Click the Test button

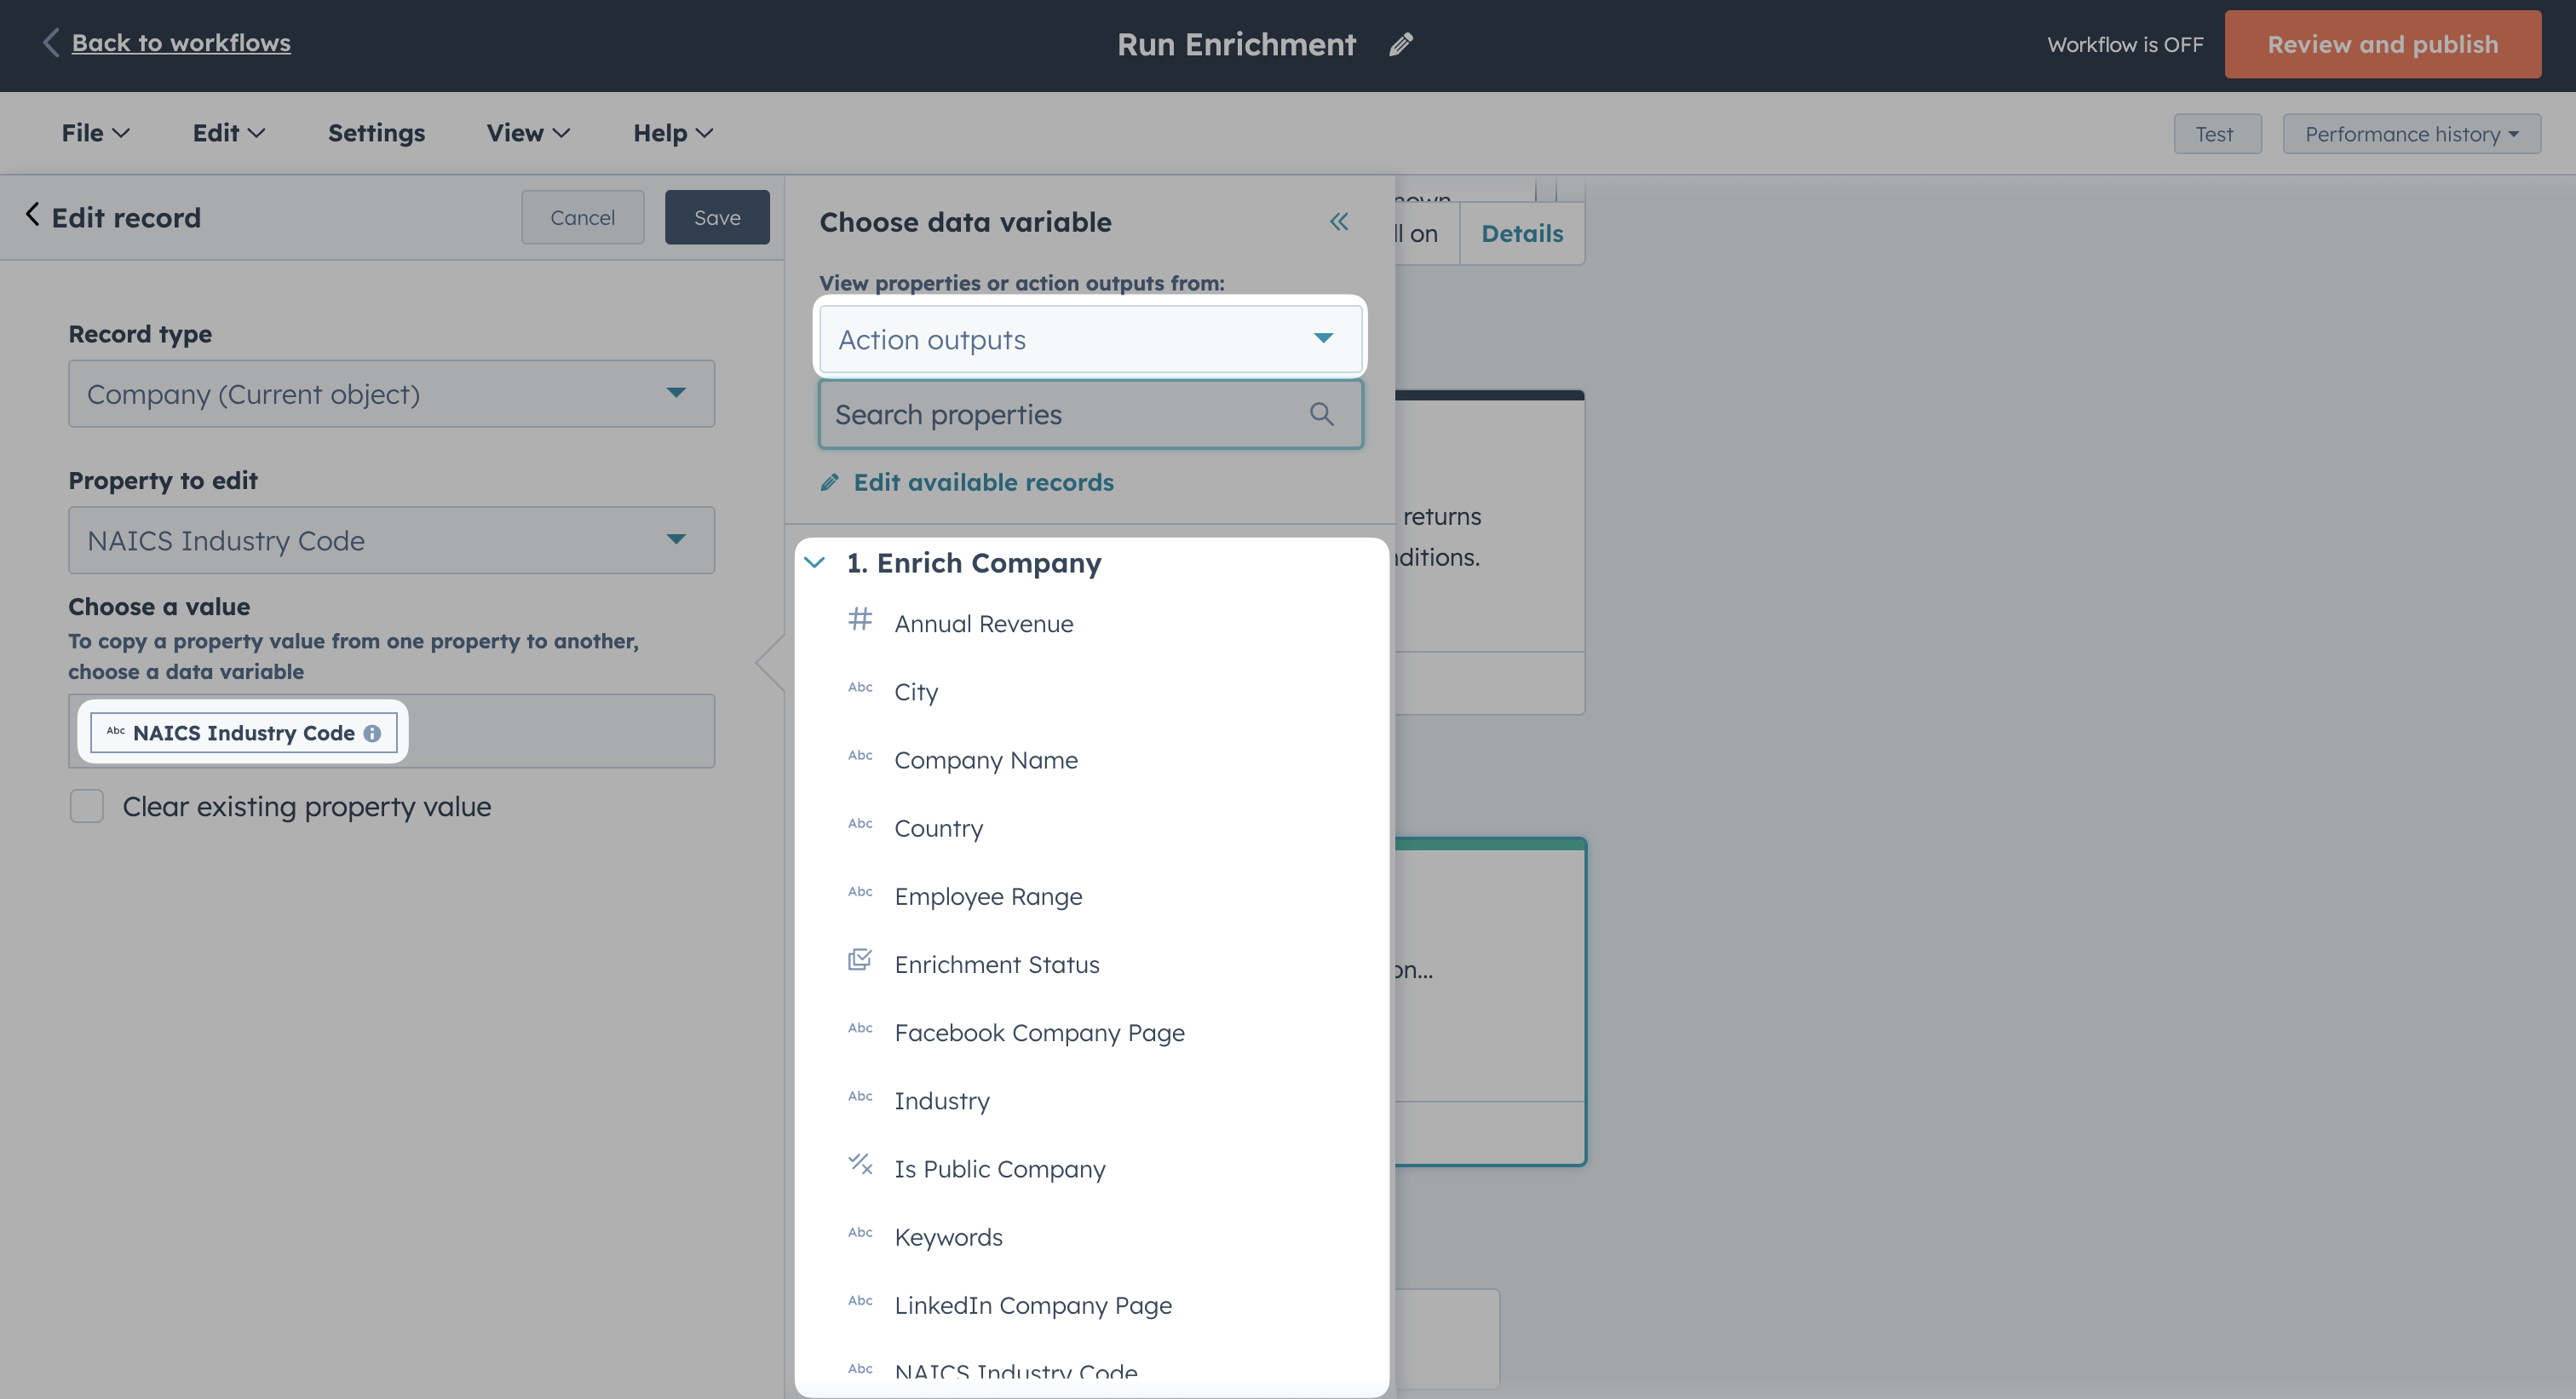pos(2217,134)
